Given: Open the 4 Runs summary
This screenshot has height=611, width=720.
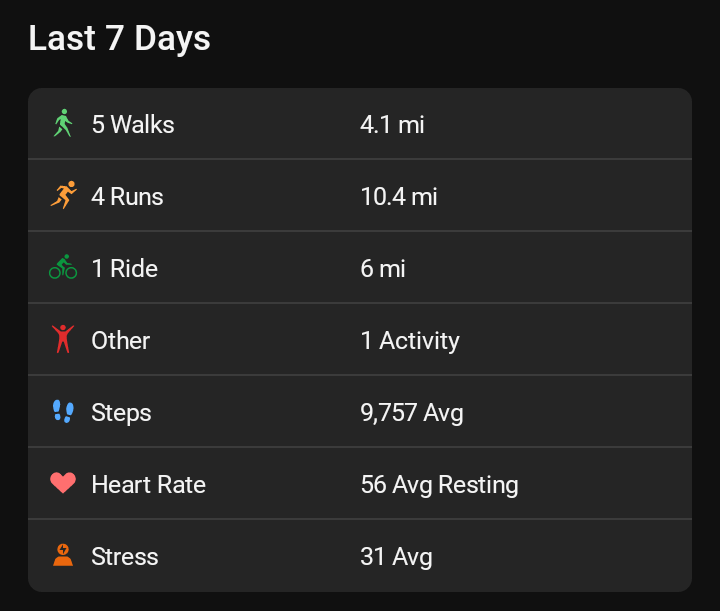Looking at the screenshot, I should [x=127, y=196].
